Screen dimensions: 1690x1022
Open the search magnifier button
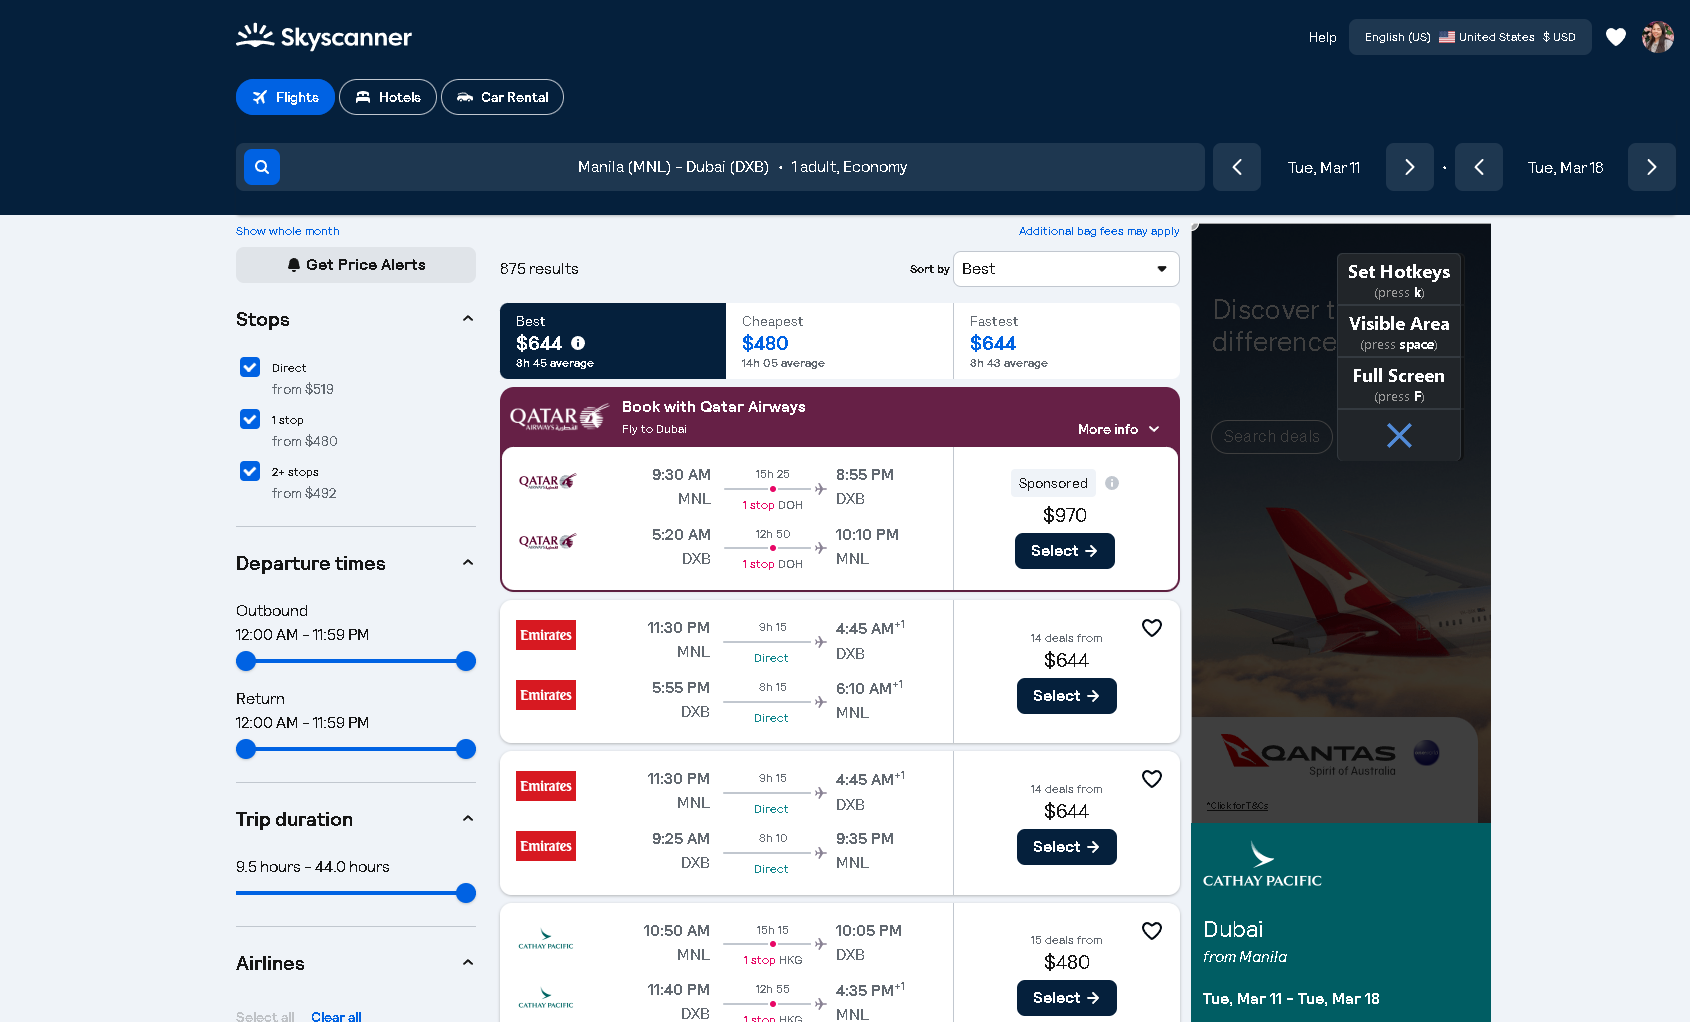click(x=262, y=167)
